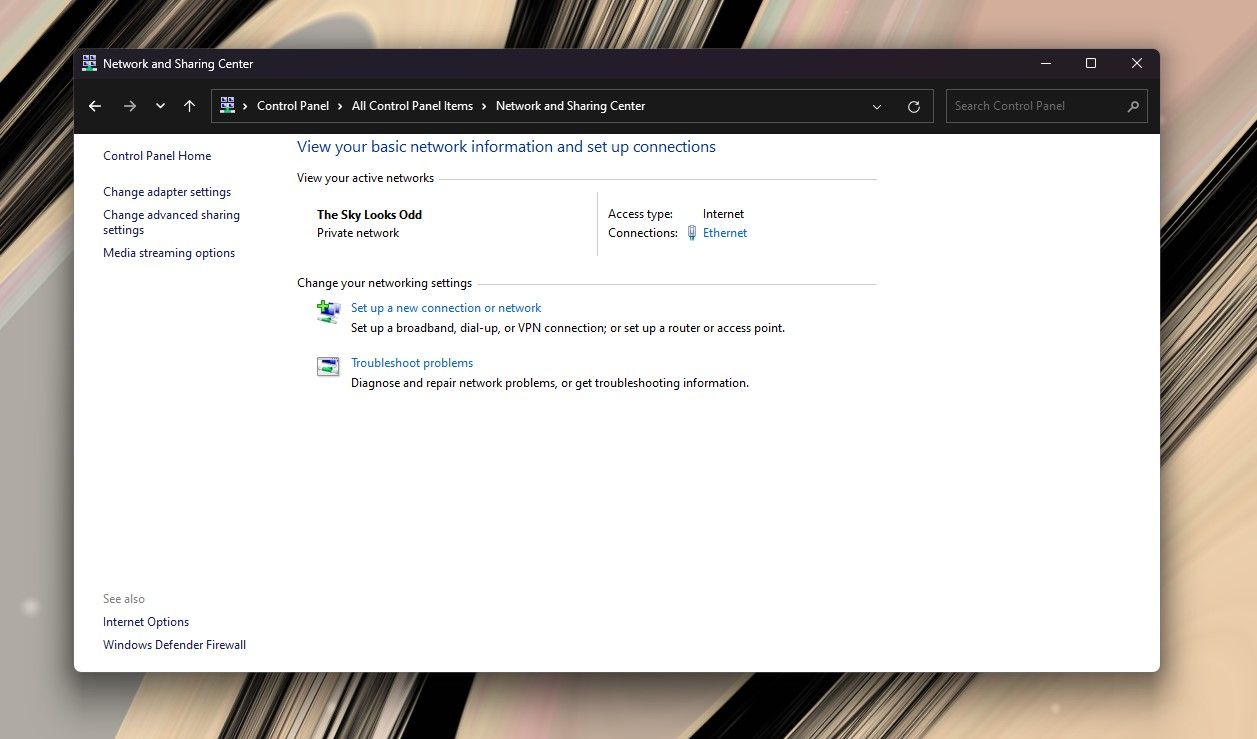The height and width of the screenshot is (739, 1257).
Task: Click the new connection setup icon
Action: click(x=328, y=312)
